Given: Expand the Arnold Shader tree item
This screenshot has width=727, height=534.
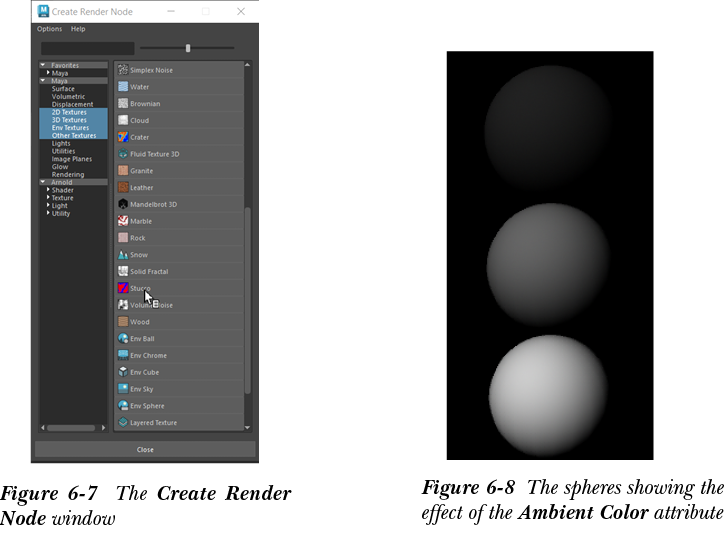Looking at the screenshot, I should click(x=48, y=190).
